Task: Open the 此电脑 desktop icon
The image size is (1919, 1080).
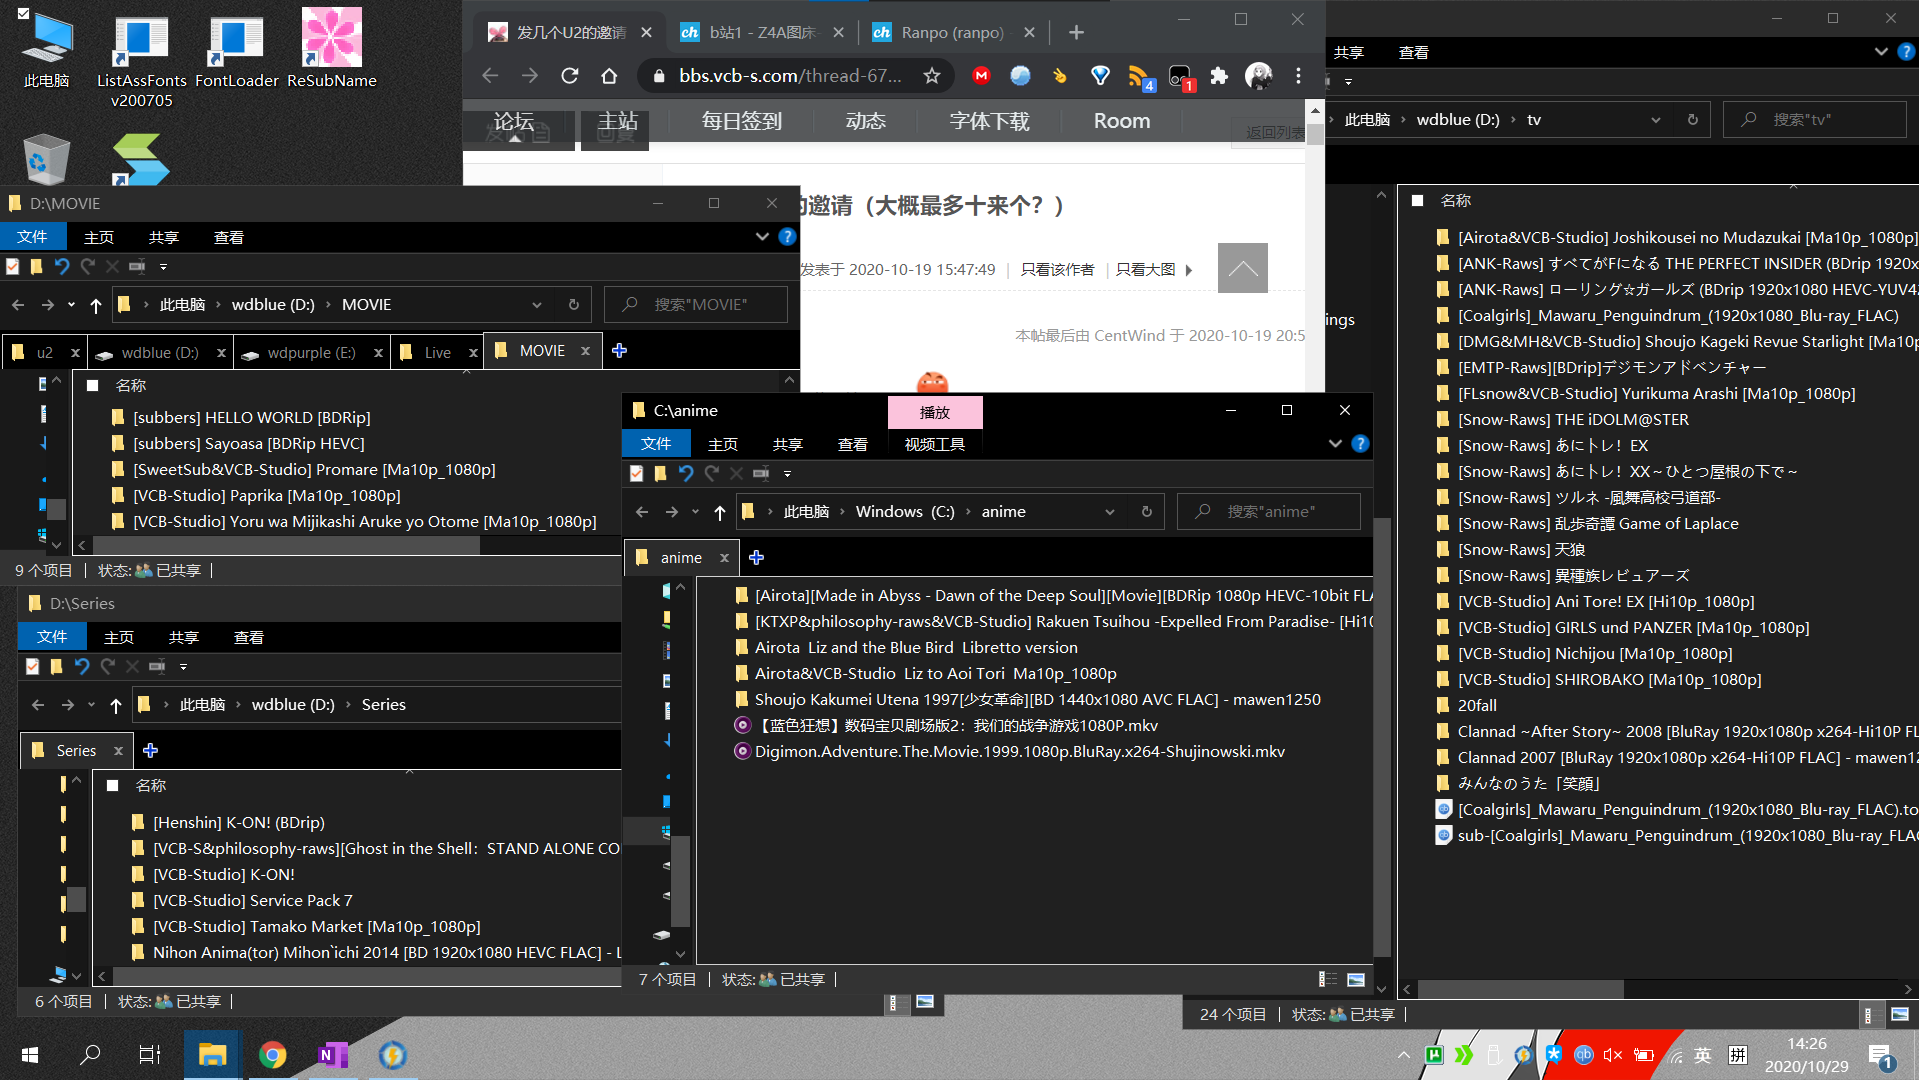Action: pyautogui.click(x=47, y=52)
